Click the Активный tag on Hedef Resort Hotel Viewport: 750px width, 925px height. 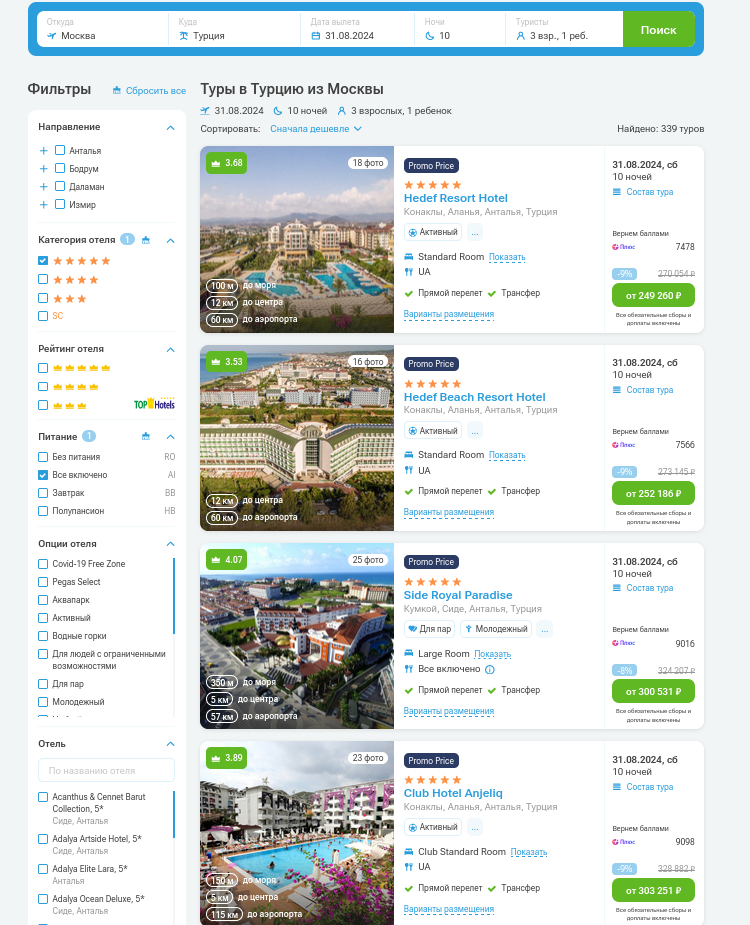[433, 232]
